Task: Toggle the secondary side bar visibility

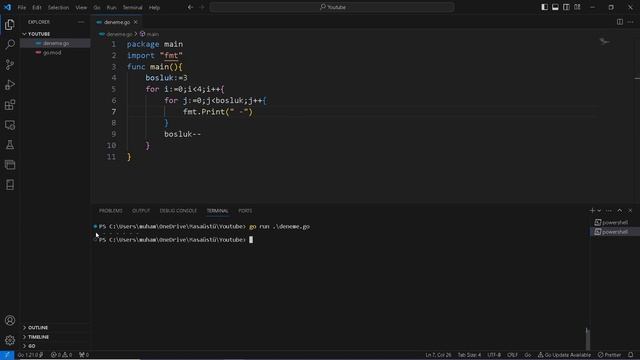Action: tap(566, 7)
